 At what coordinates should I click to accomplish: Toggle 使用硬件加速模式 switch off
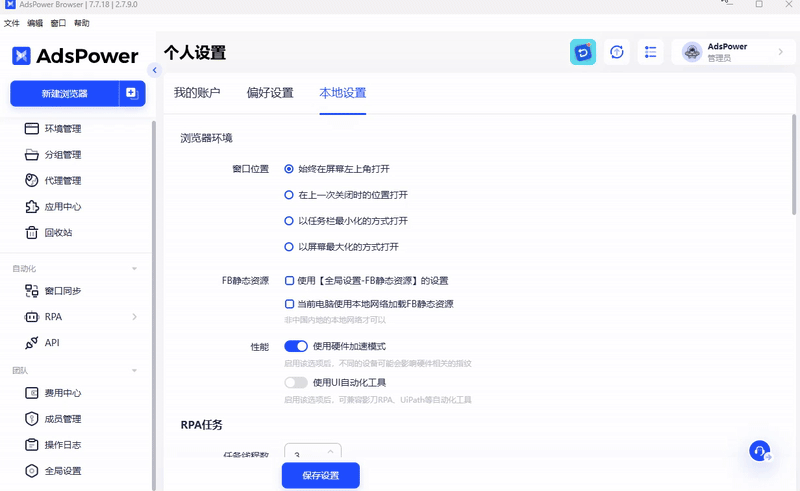tap(296, 347)
